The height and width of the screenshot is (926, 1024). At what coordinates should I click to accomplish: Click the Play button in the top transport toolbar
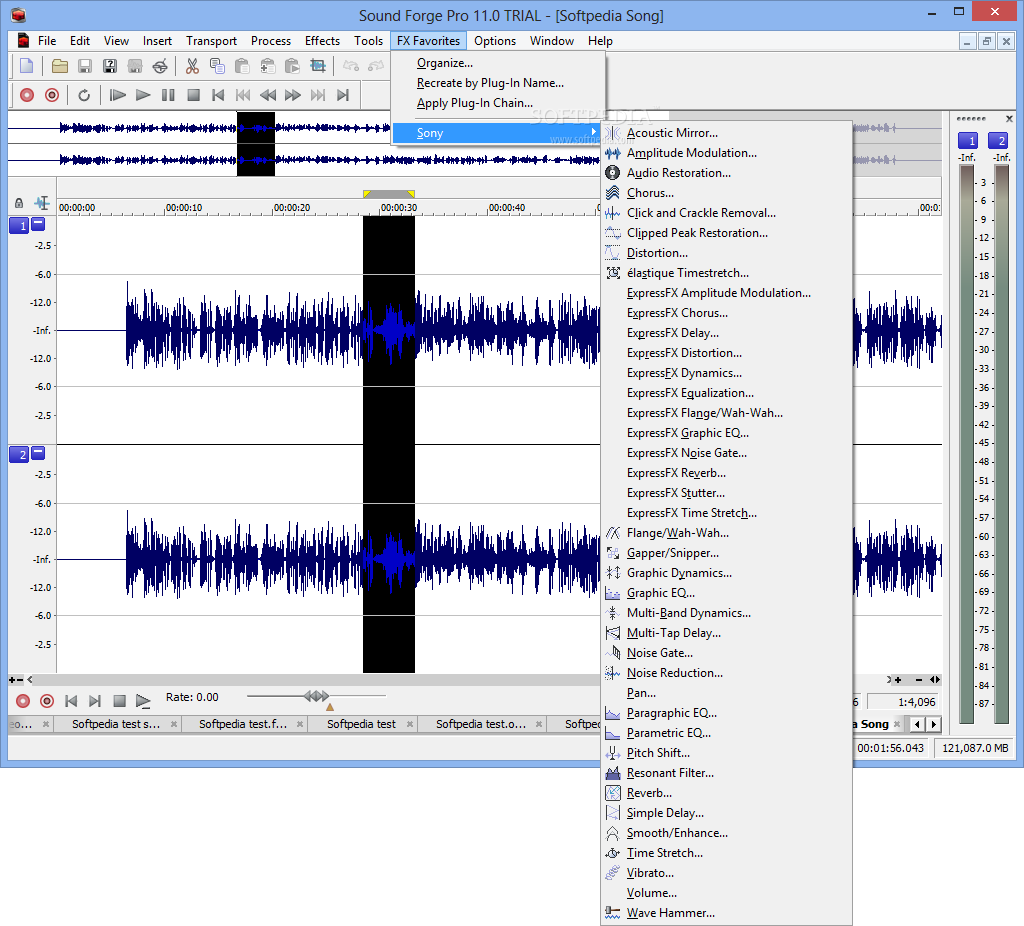[143, 95]
